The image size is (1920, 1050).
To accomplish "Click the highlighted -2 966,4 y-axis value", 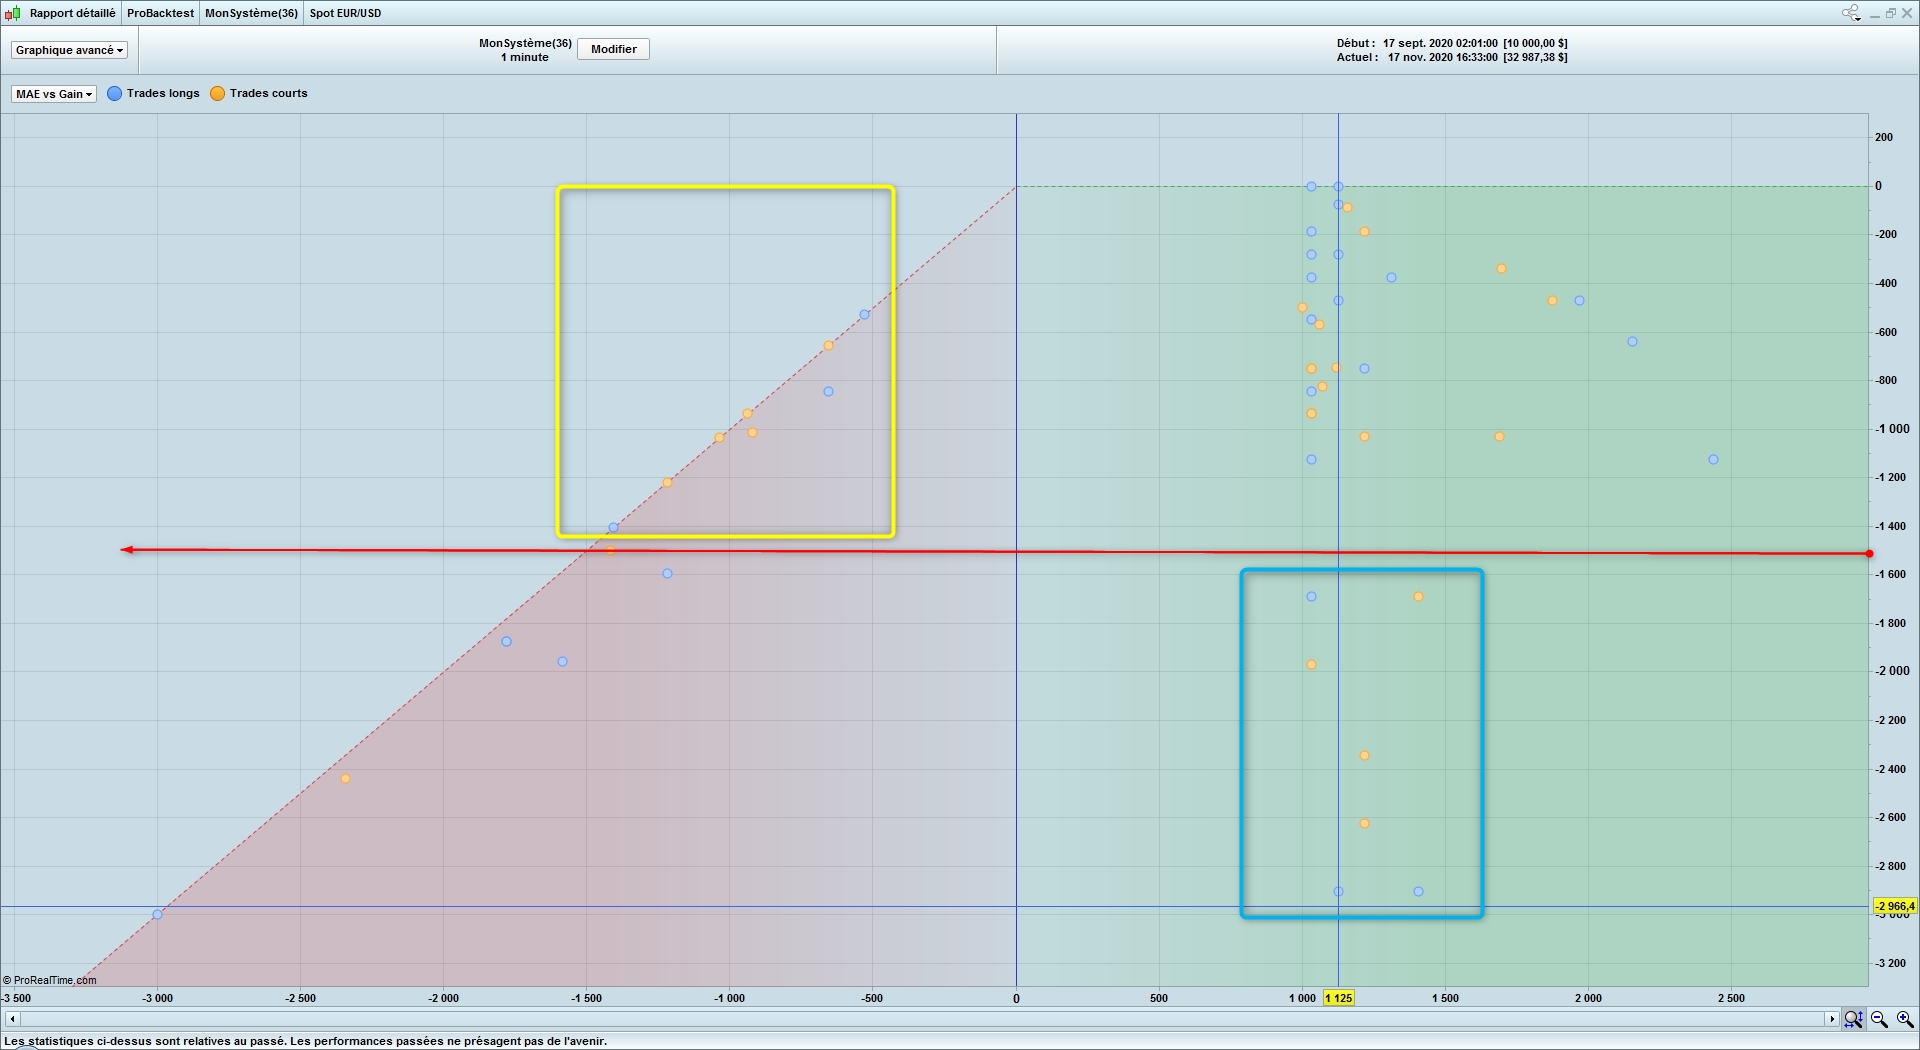I will (x=1895, y=906).
